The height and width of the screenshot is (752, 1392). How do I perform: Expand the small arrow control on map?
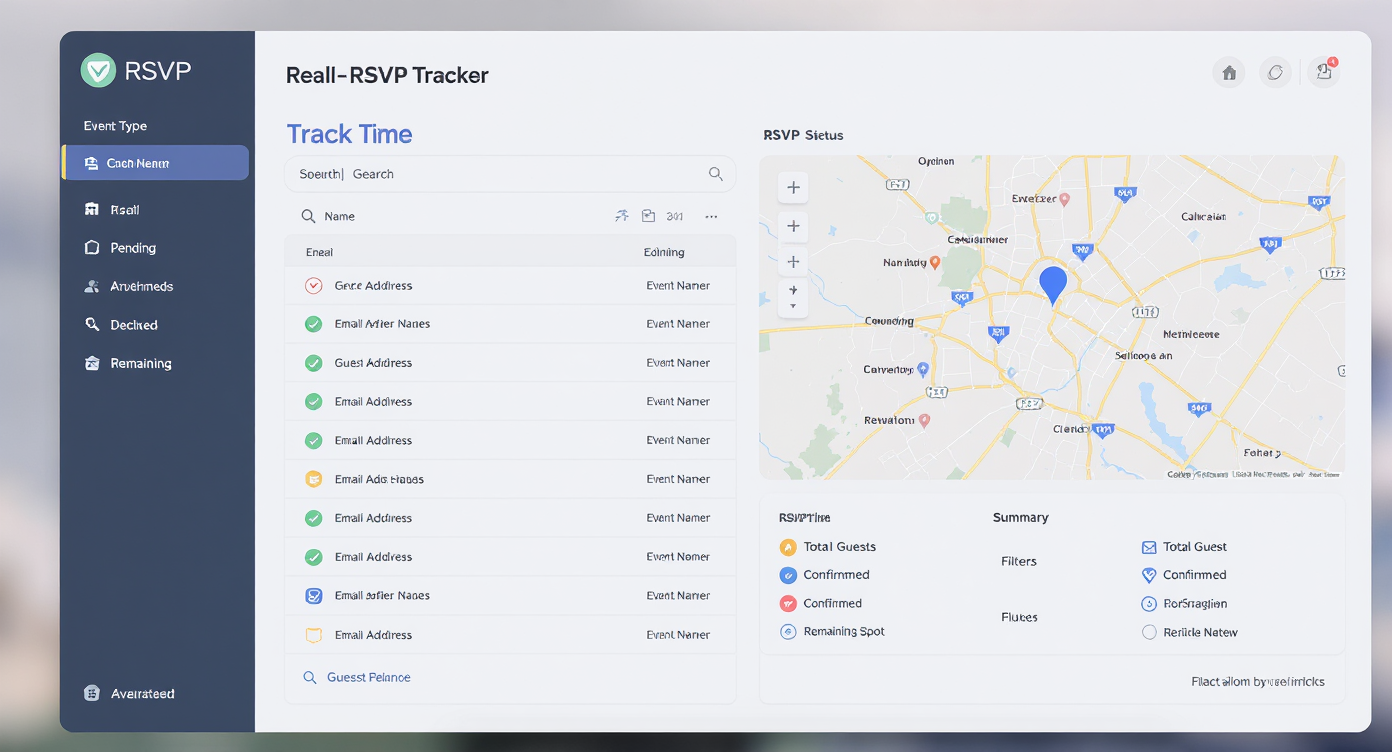tap(793, 297)
